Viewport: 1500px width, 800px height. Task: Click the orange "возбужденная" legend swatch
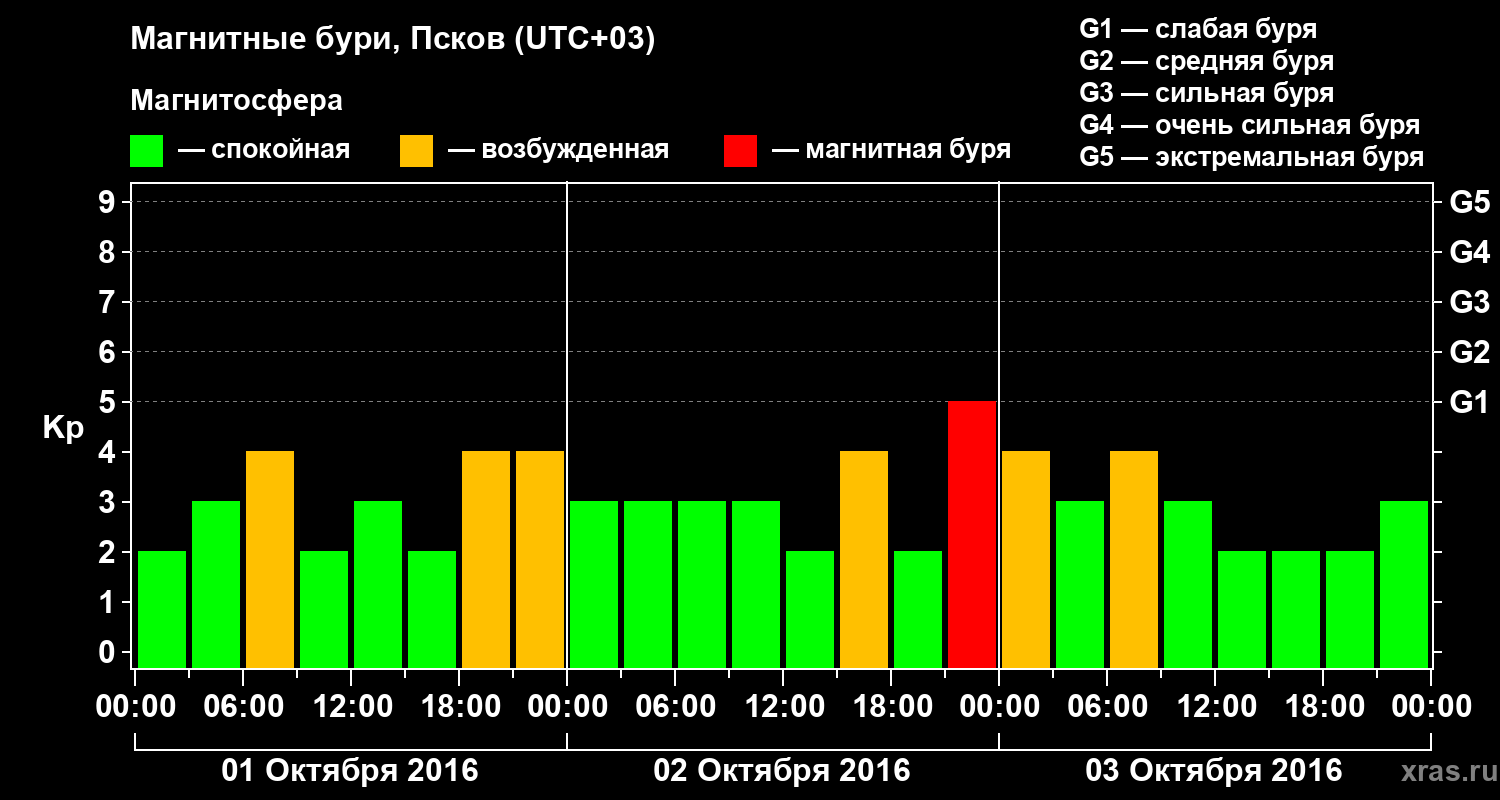[x=417, y=151]
